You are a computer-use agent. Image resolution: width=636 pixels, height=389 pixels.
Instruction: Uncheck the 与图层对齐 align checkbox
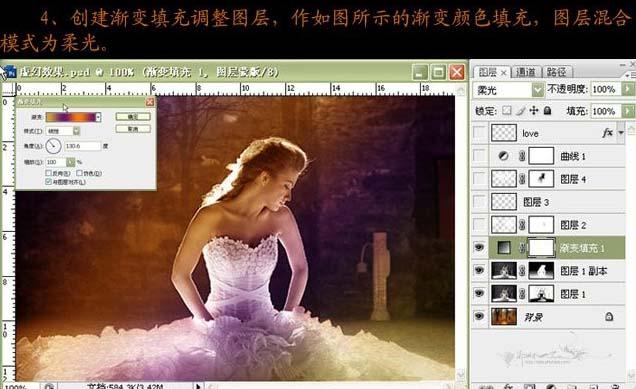[x=49, y=182]
